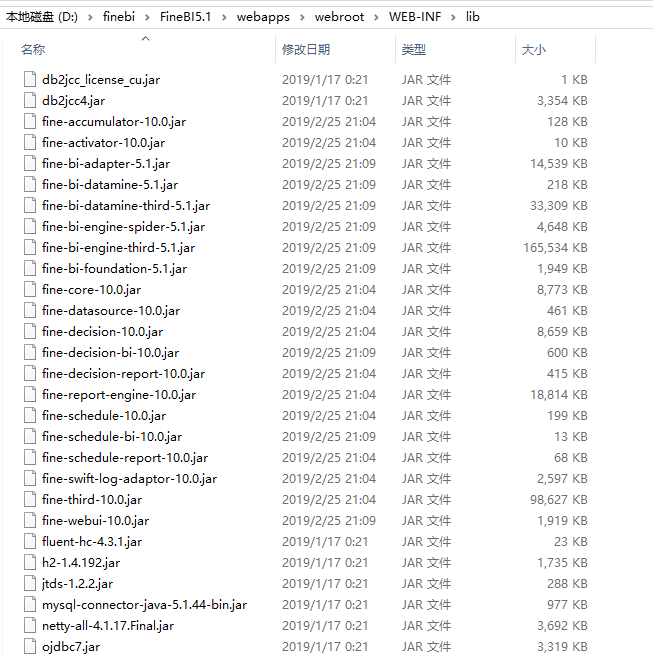Sort files by 类型 column header
The height and width of the screenshot is (656, 653).
point(414,49)
